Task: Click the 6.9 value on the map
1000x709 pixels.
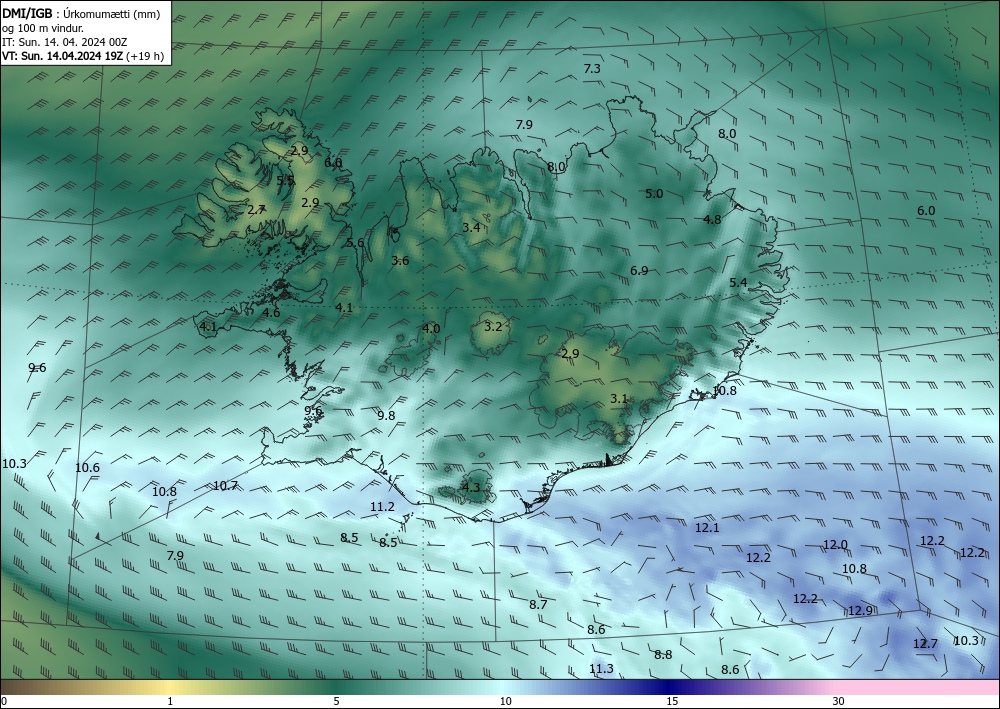Action: tap(639, 270)
